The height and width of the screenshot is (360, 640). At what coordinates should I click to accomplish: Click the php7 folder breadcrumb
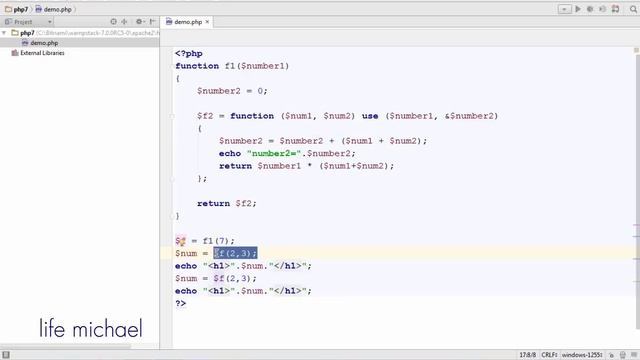point(16,9)
